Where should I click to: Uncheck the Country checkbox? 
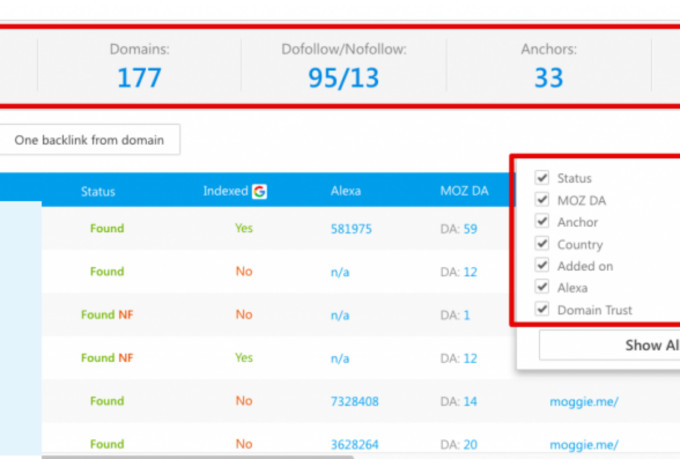(x=542, y=244)
